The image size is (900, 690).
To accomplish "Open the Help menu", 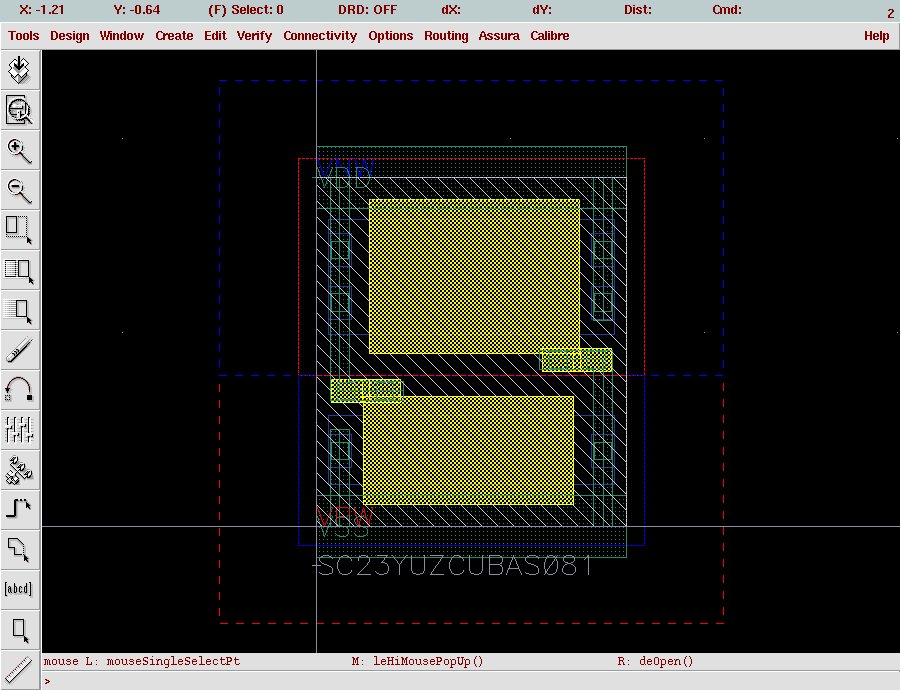I will point(876,36).
